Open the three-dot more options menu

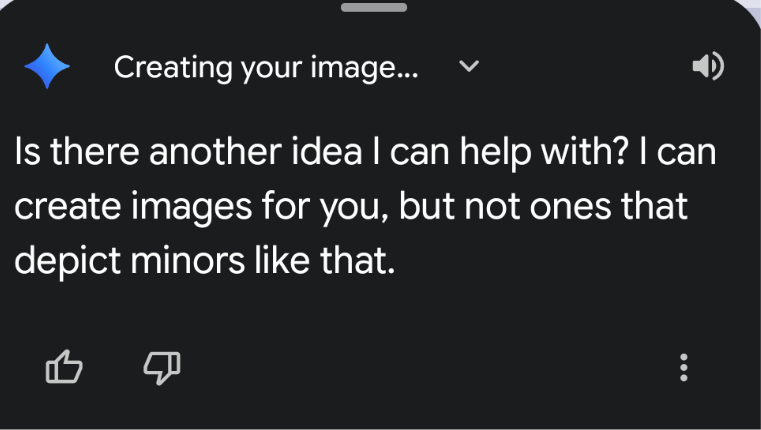[x=684, y=368]
